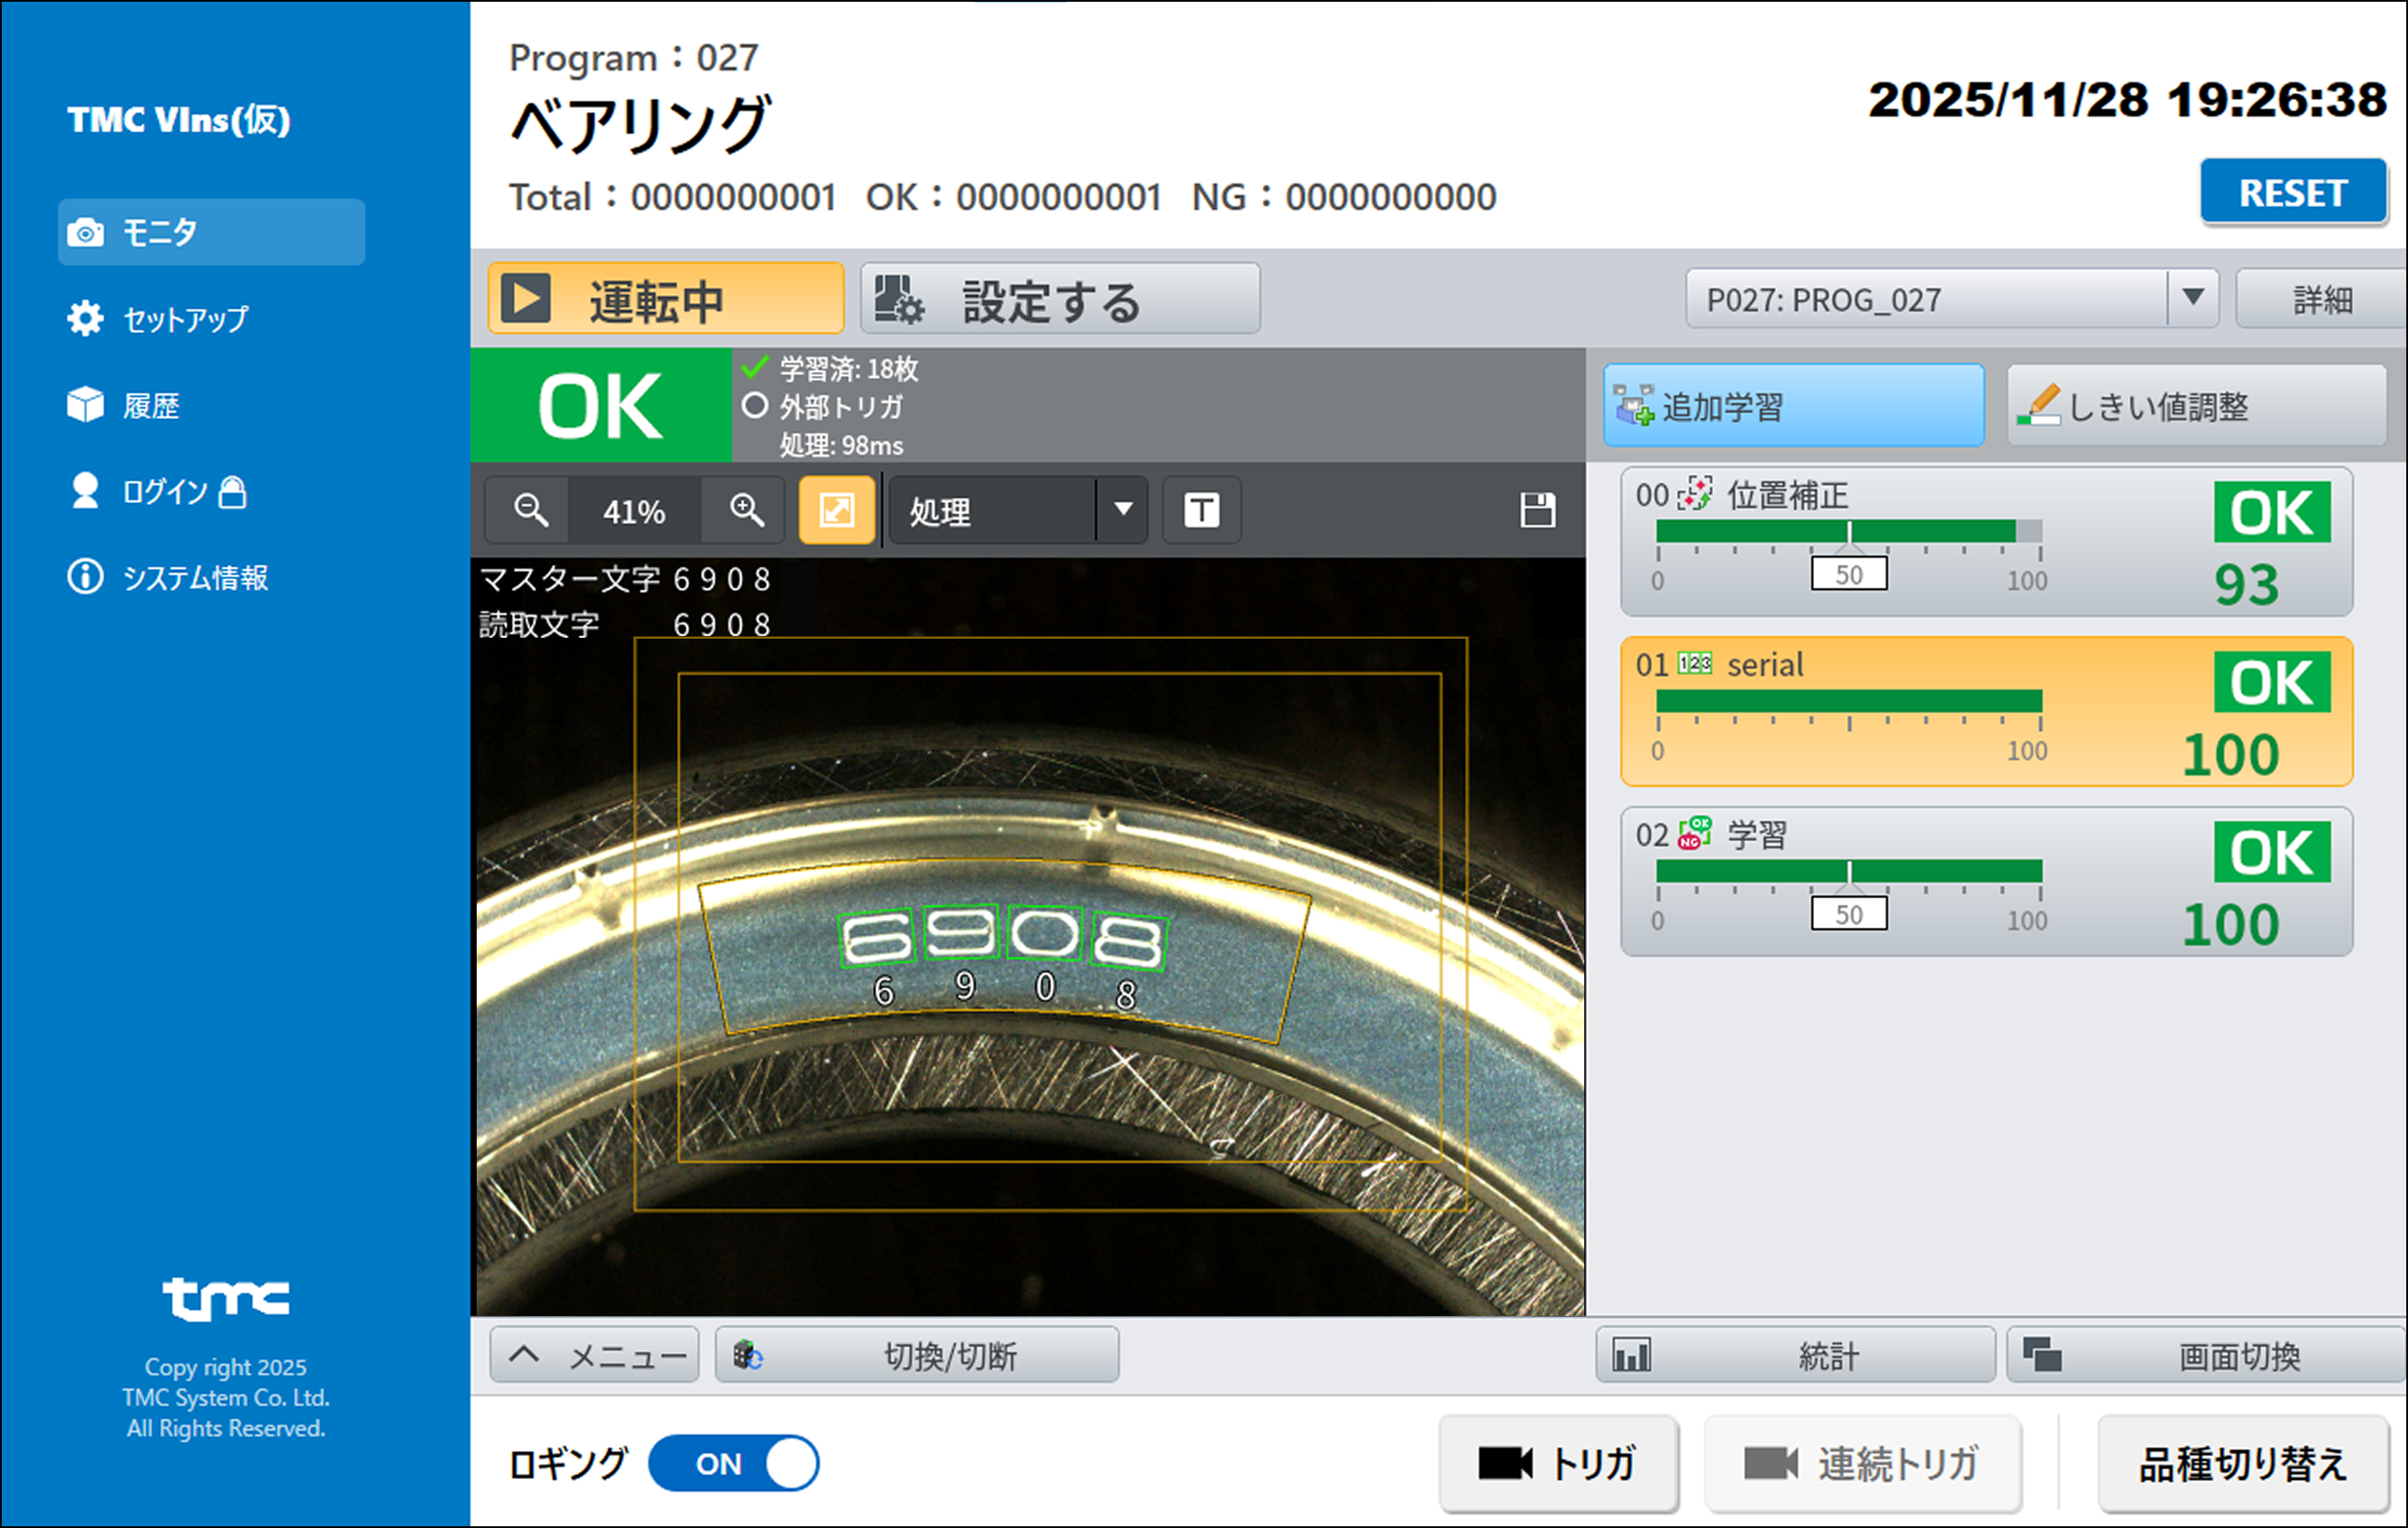Open システム情報 from the sidebar
Viewport: 2408px width, 1528px height.
point(195,578)
